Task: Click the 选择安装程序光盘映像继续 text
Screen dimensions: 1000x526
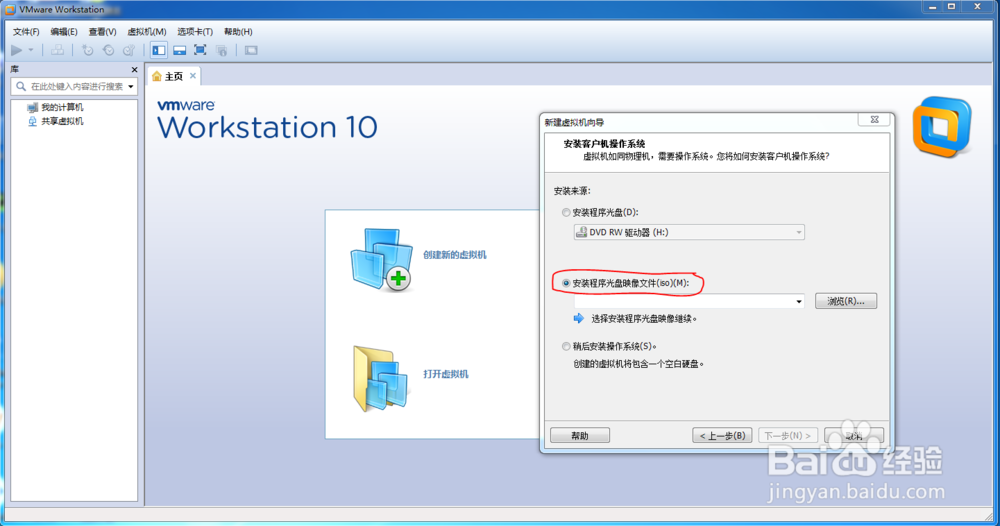Action: click(x=644, y=319)
